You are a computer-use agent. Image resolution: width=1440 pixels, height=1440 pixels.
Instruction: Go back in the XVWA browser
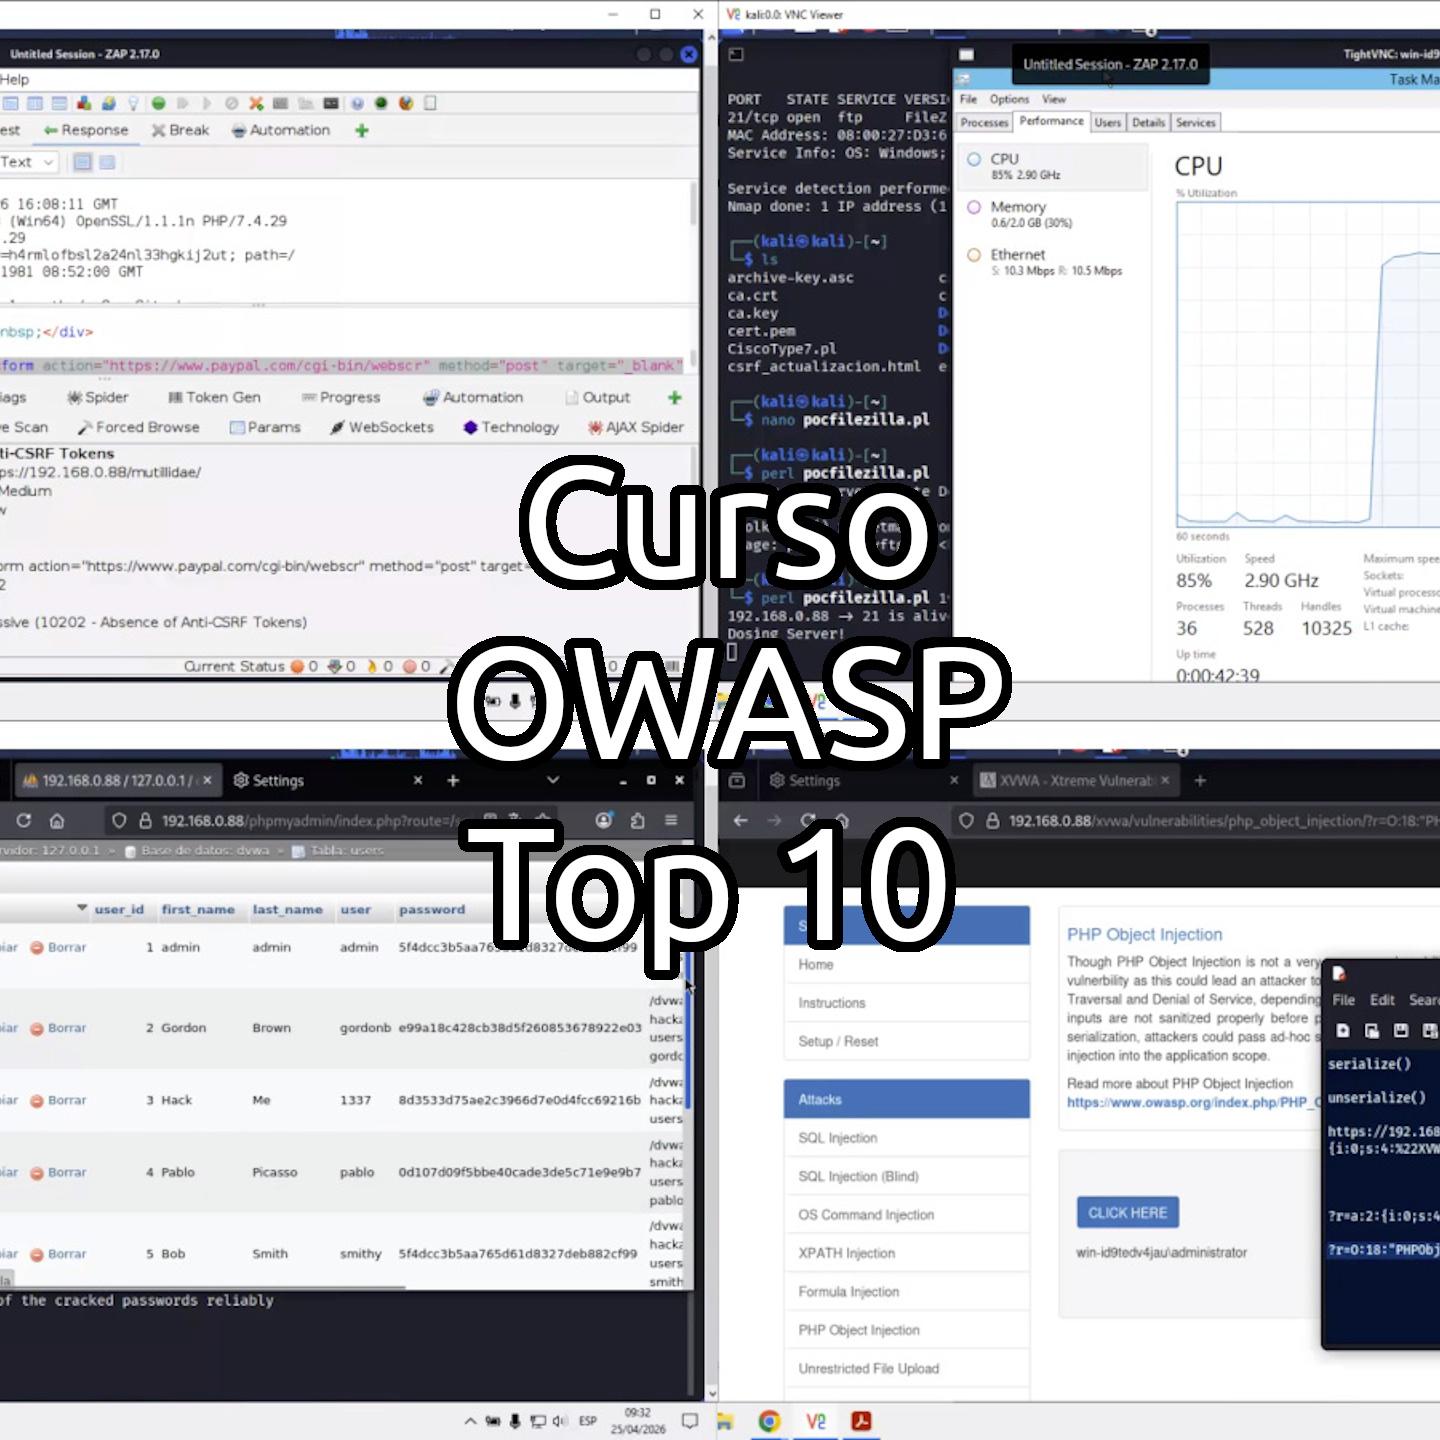pos(740,821)
